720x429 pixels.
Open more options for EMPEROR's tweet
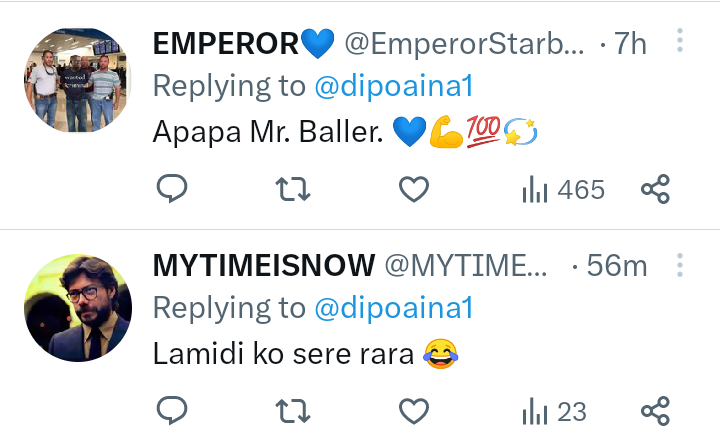tap(680, 40)
